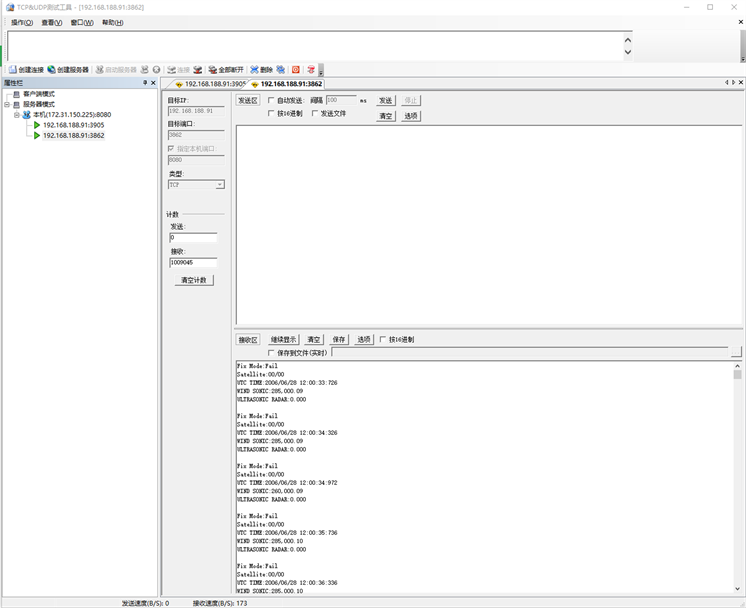The height and width of the screenshot is (608, 746).
Task: Click the receive log vertical scrollbar
Action: point(737,470)
